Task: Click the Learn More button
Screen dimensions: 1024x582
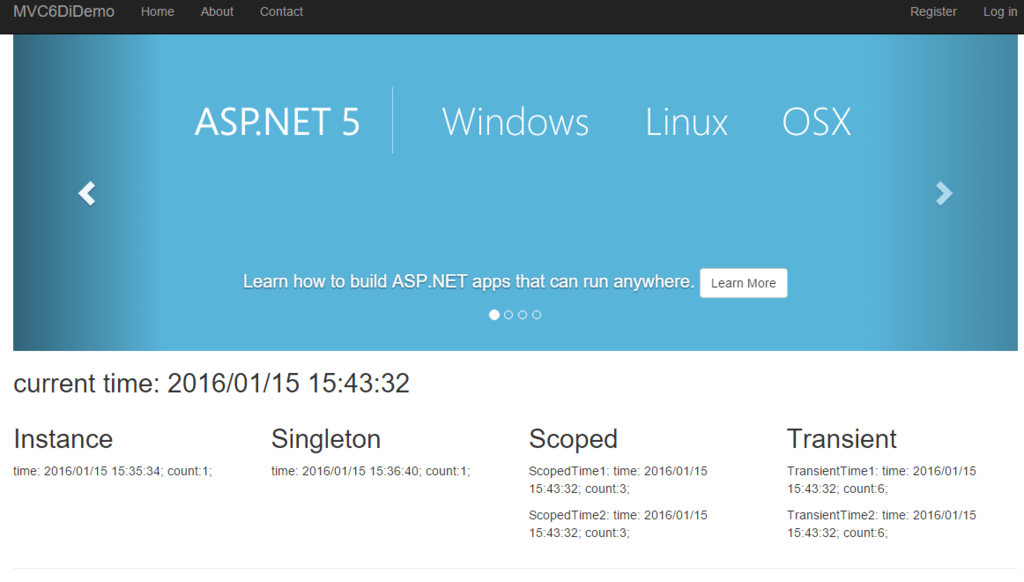Action: pos(743,283)
